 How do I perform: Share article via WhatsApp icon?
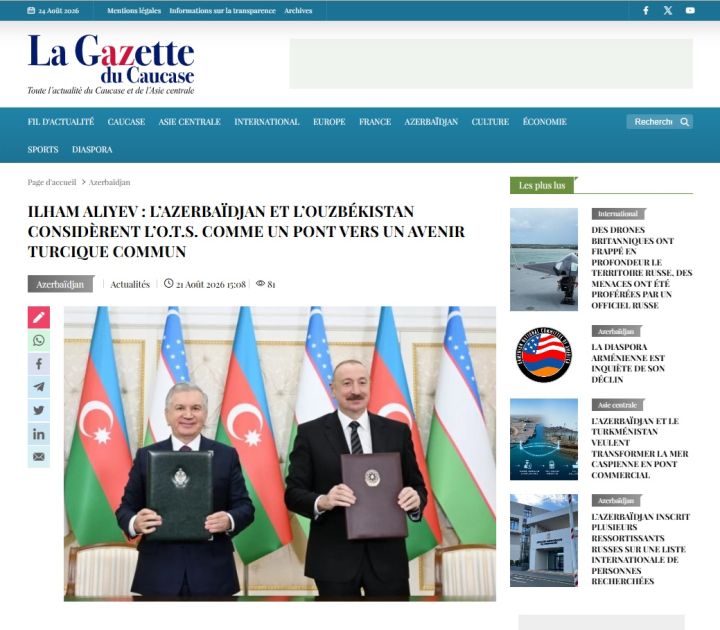pyautogui.click(x=39, y=341)
